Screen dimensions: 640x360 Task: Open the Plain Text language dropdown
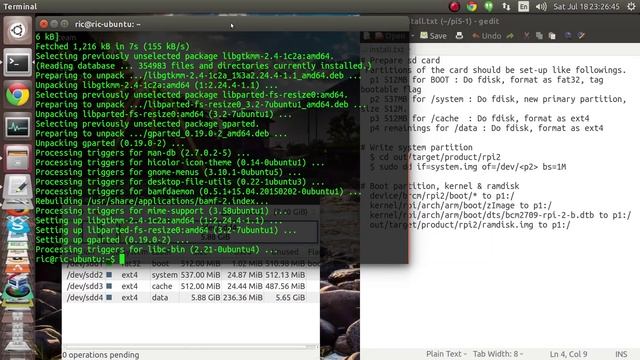(x=446, y=354)
